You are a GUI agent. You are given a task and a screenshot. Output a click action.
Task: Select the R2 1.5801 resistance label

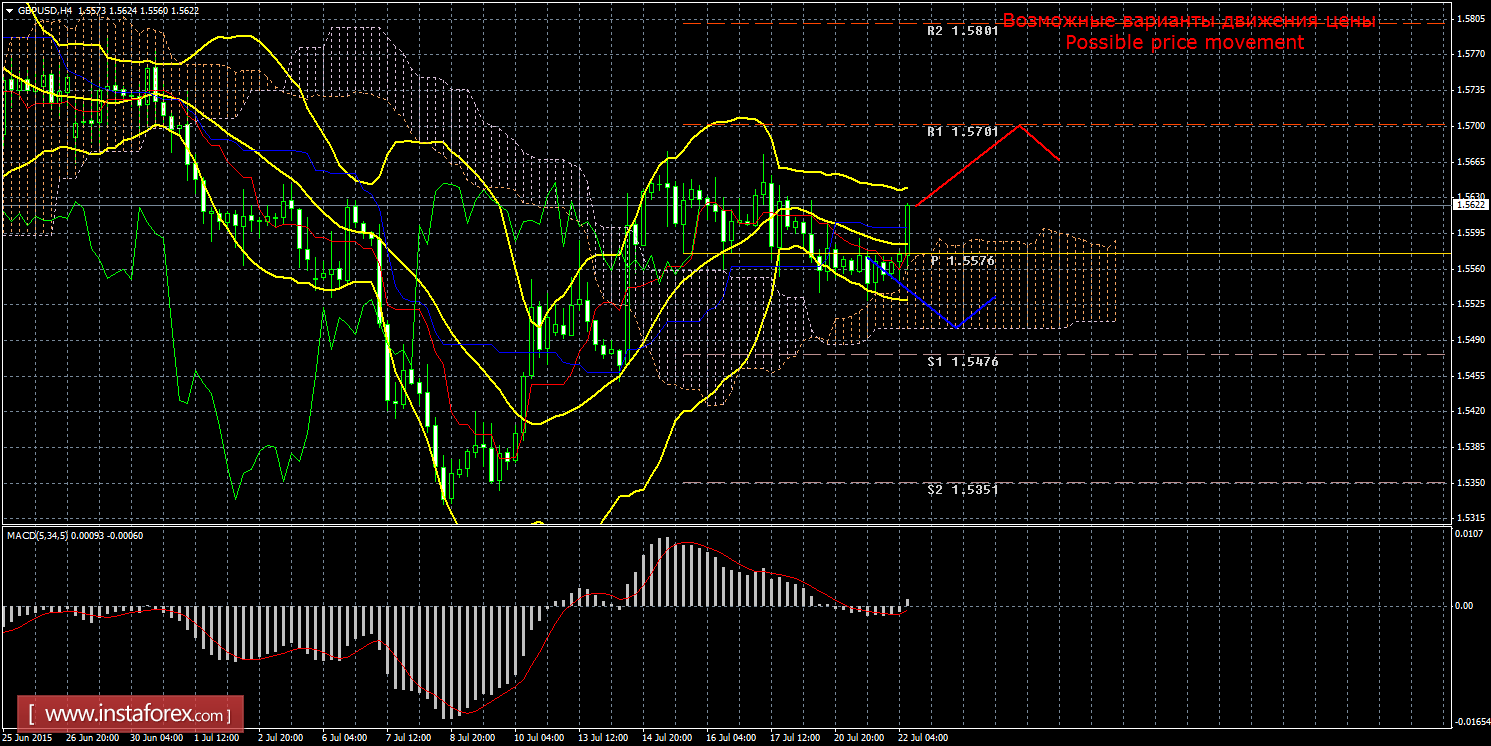click(x=962, y=31)
